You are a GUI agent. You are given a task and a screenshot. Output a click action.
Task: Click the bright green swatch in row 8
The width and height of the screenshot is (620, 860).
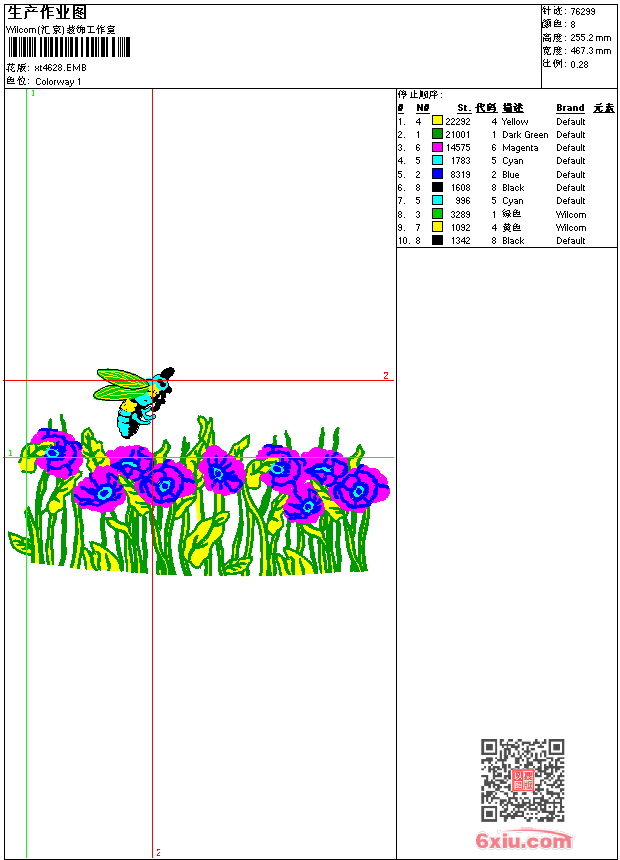pos(437,214)
